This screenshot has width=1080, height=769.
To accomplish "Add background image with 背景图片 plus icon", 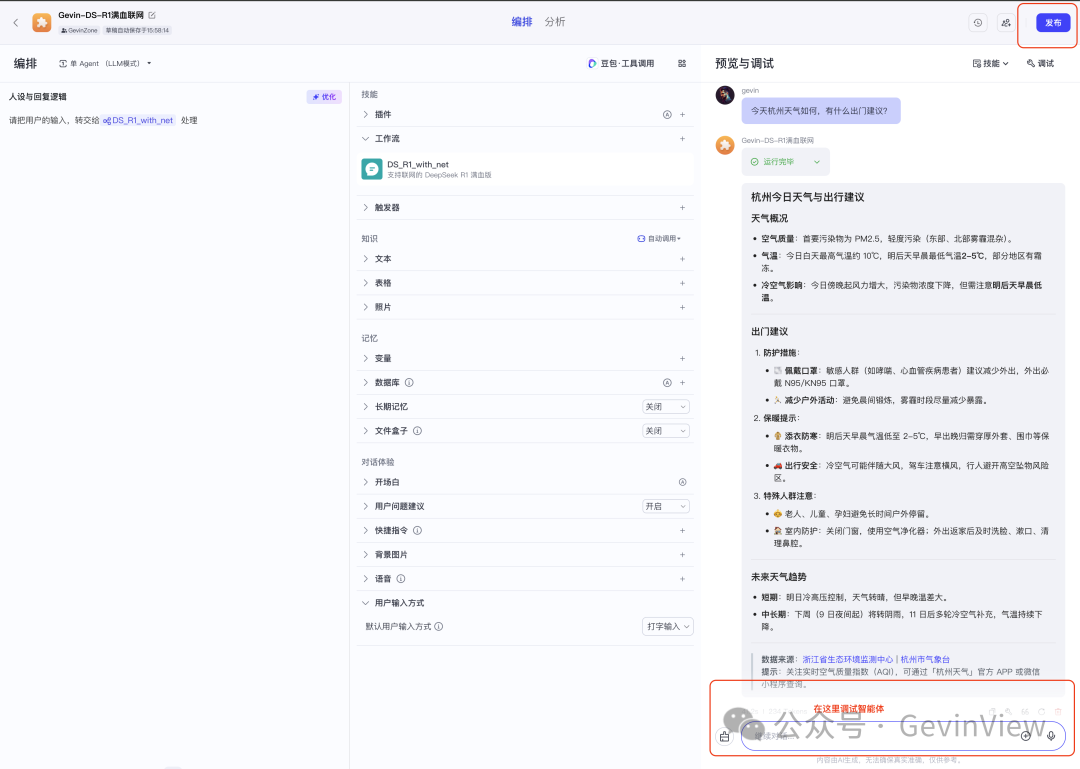I will (x=683, y=555).
